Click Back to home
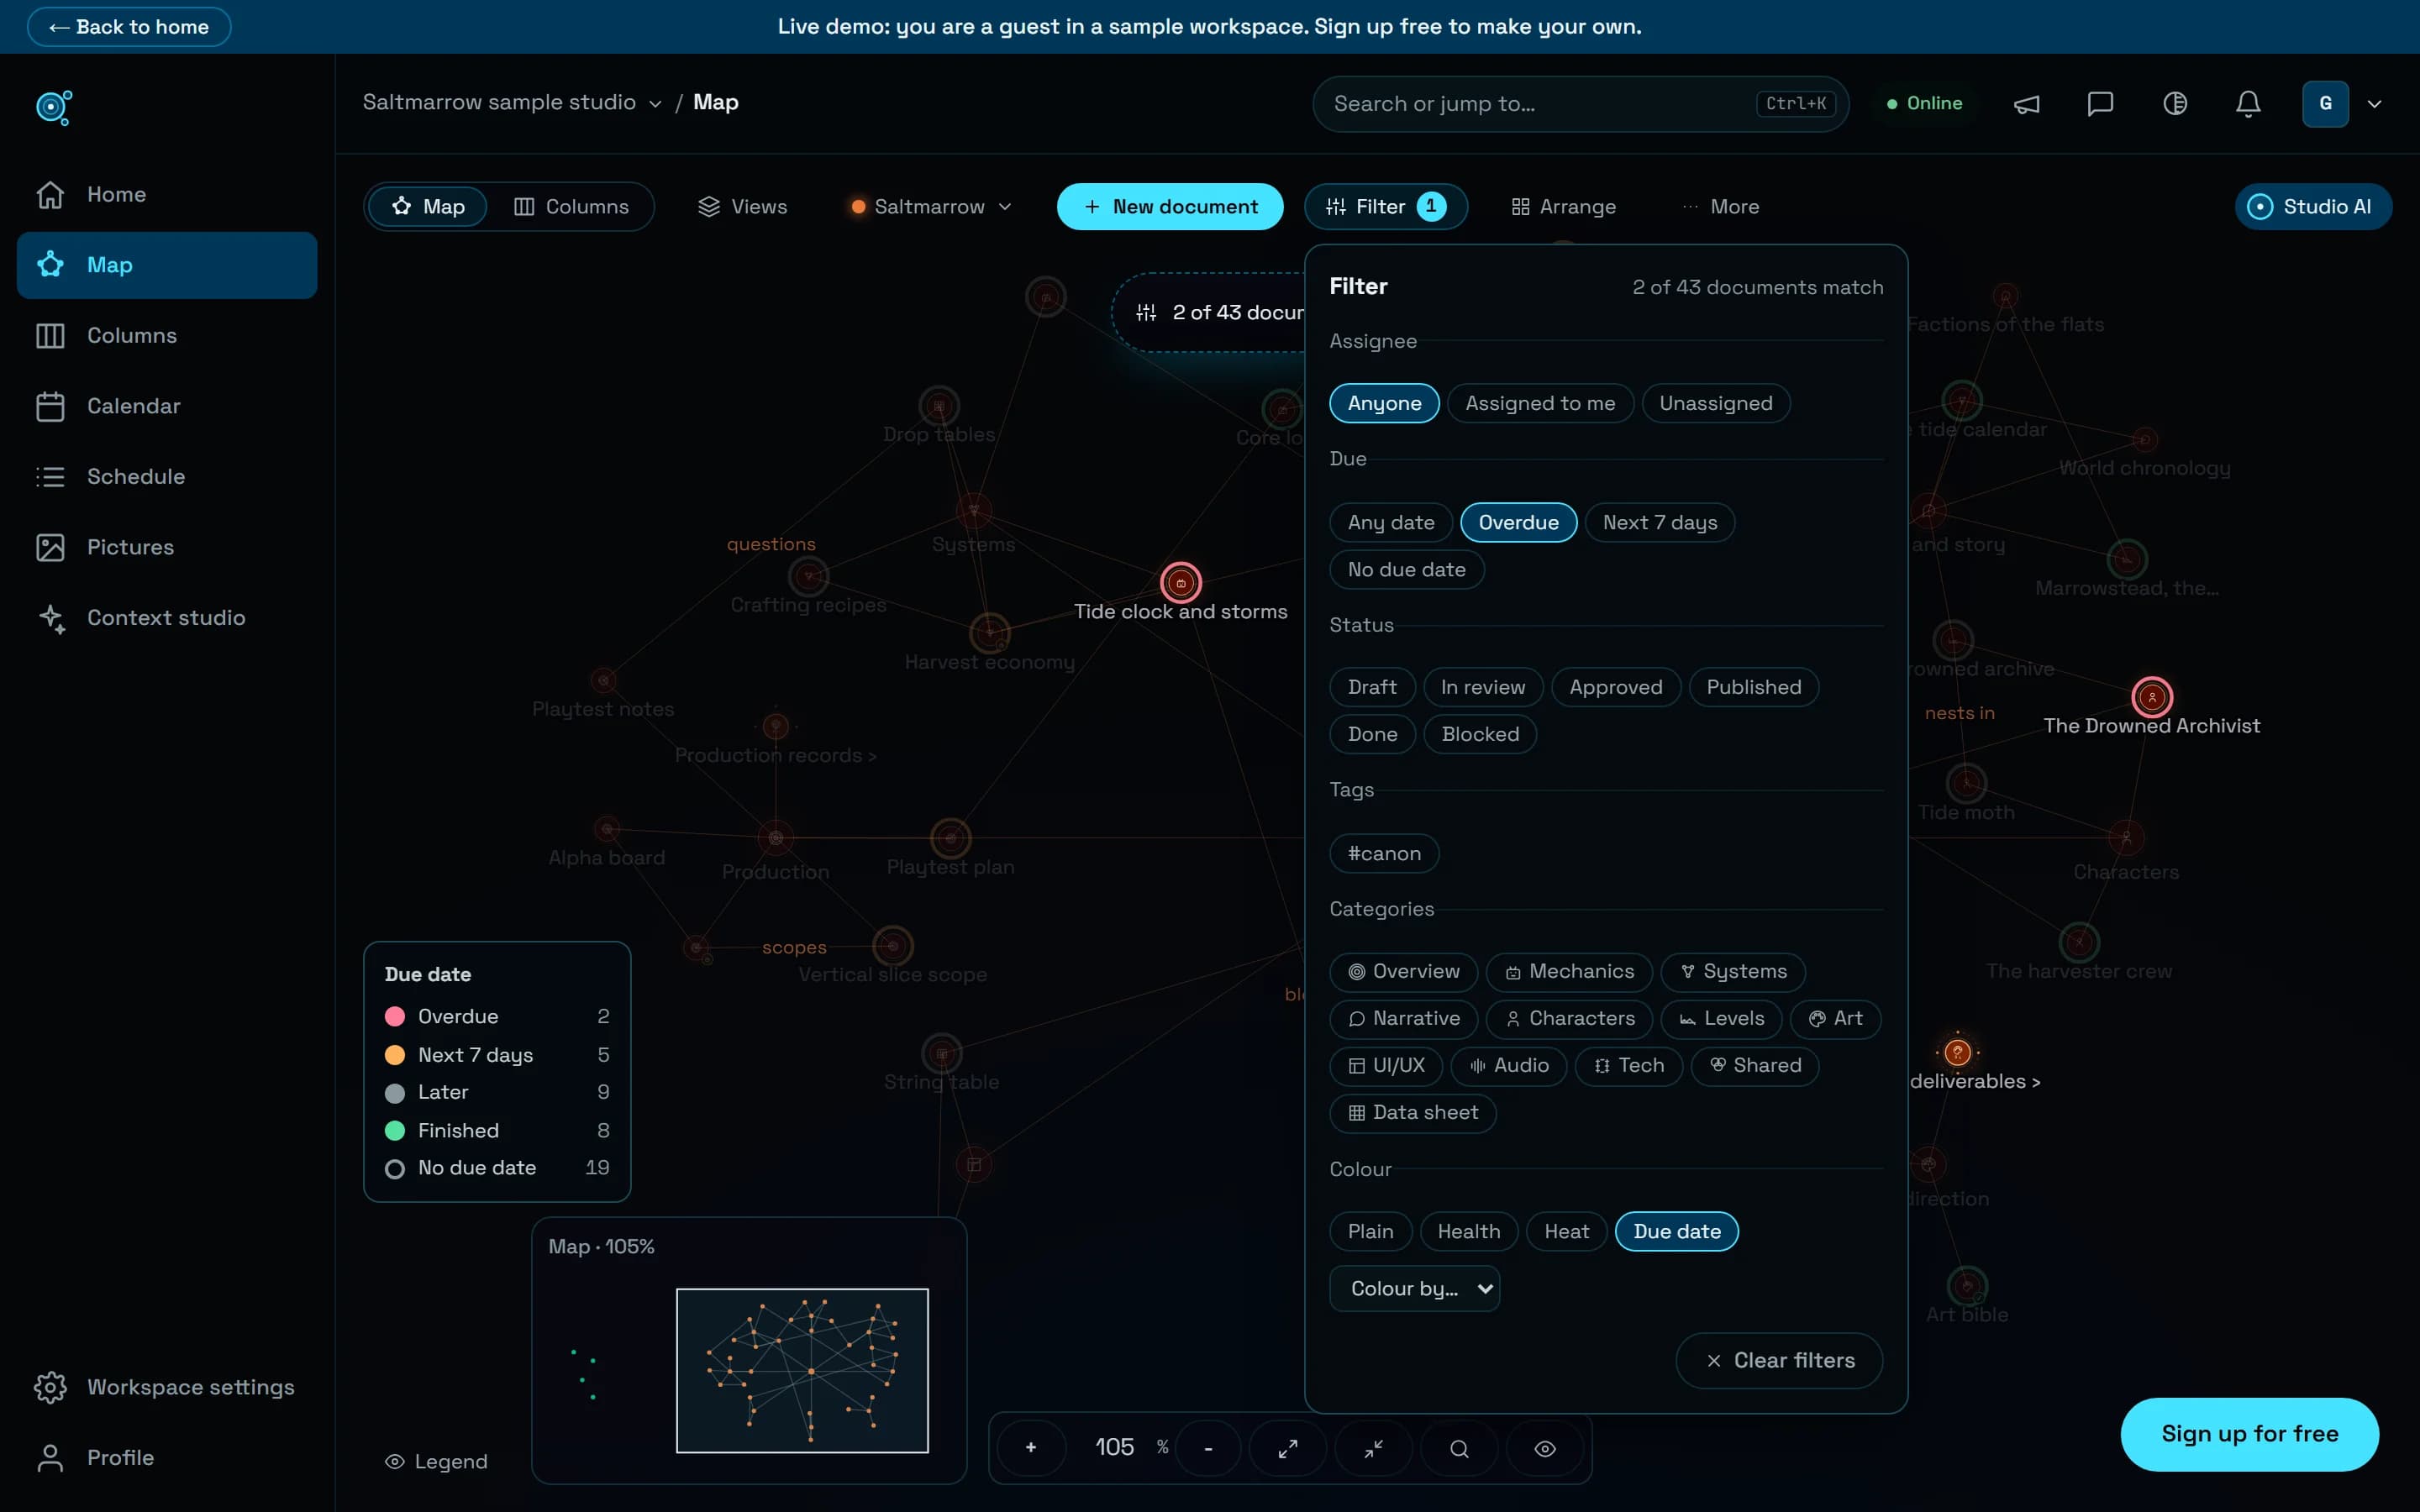This screenshot has width=2420, height=1512. pos(129,27)
